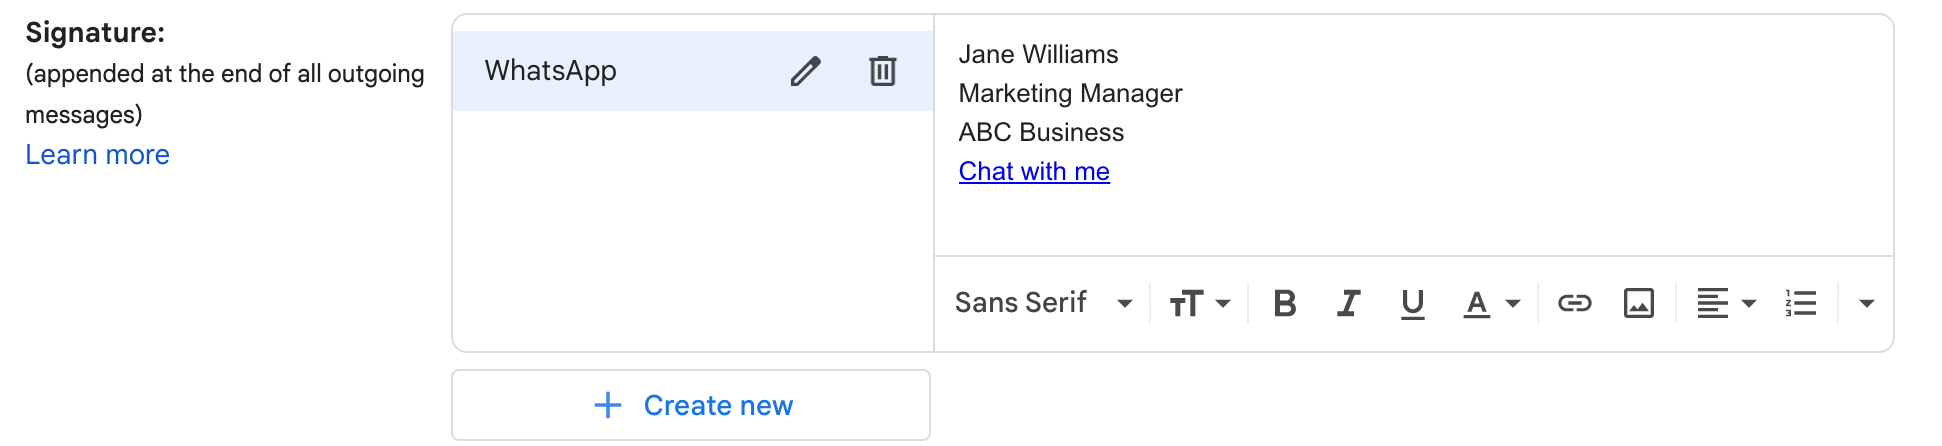Screen dimensions: 1942x446
Task: Open the text color picker
Action: [1491, 303]
